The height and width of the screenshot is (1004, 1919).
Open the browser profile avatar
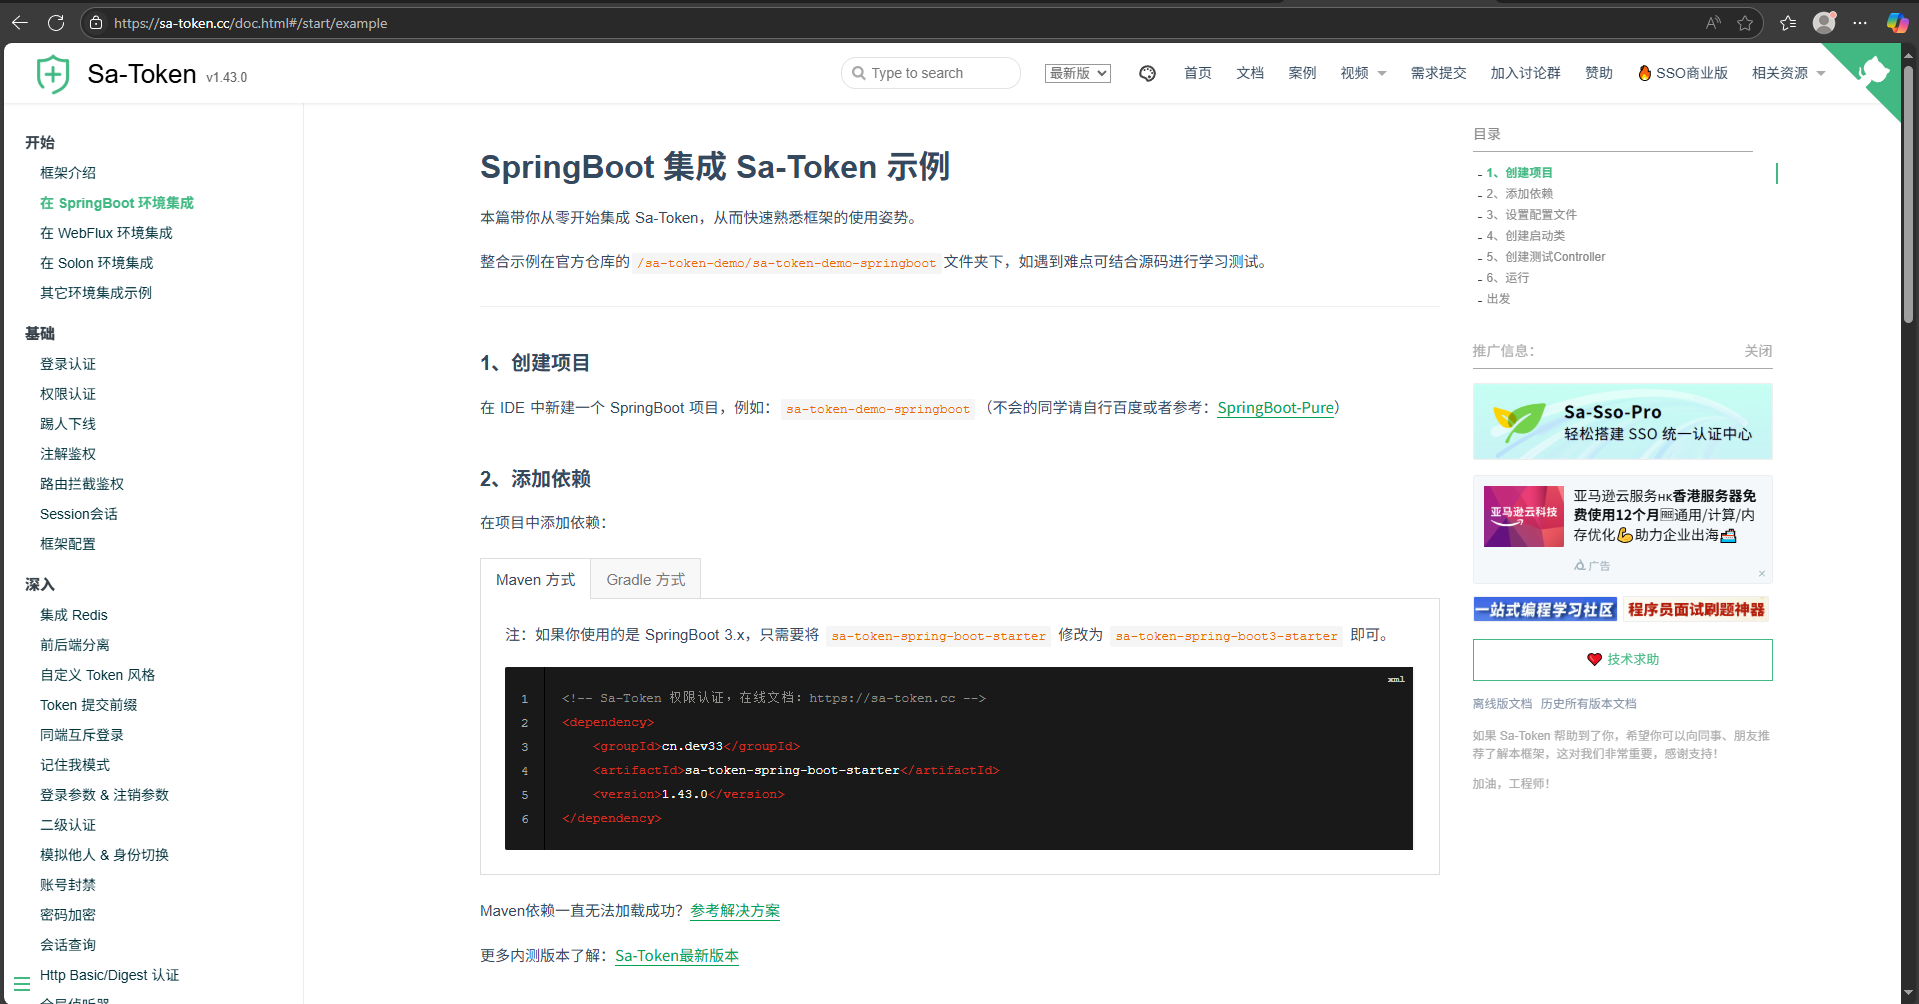[1825, 22]
